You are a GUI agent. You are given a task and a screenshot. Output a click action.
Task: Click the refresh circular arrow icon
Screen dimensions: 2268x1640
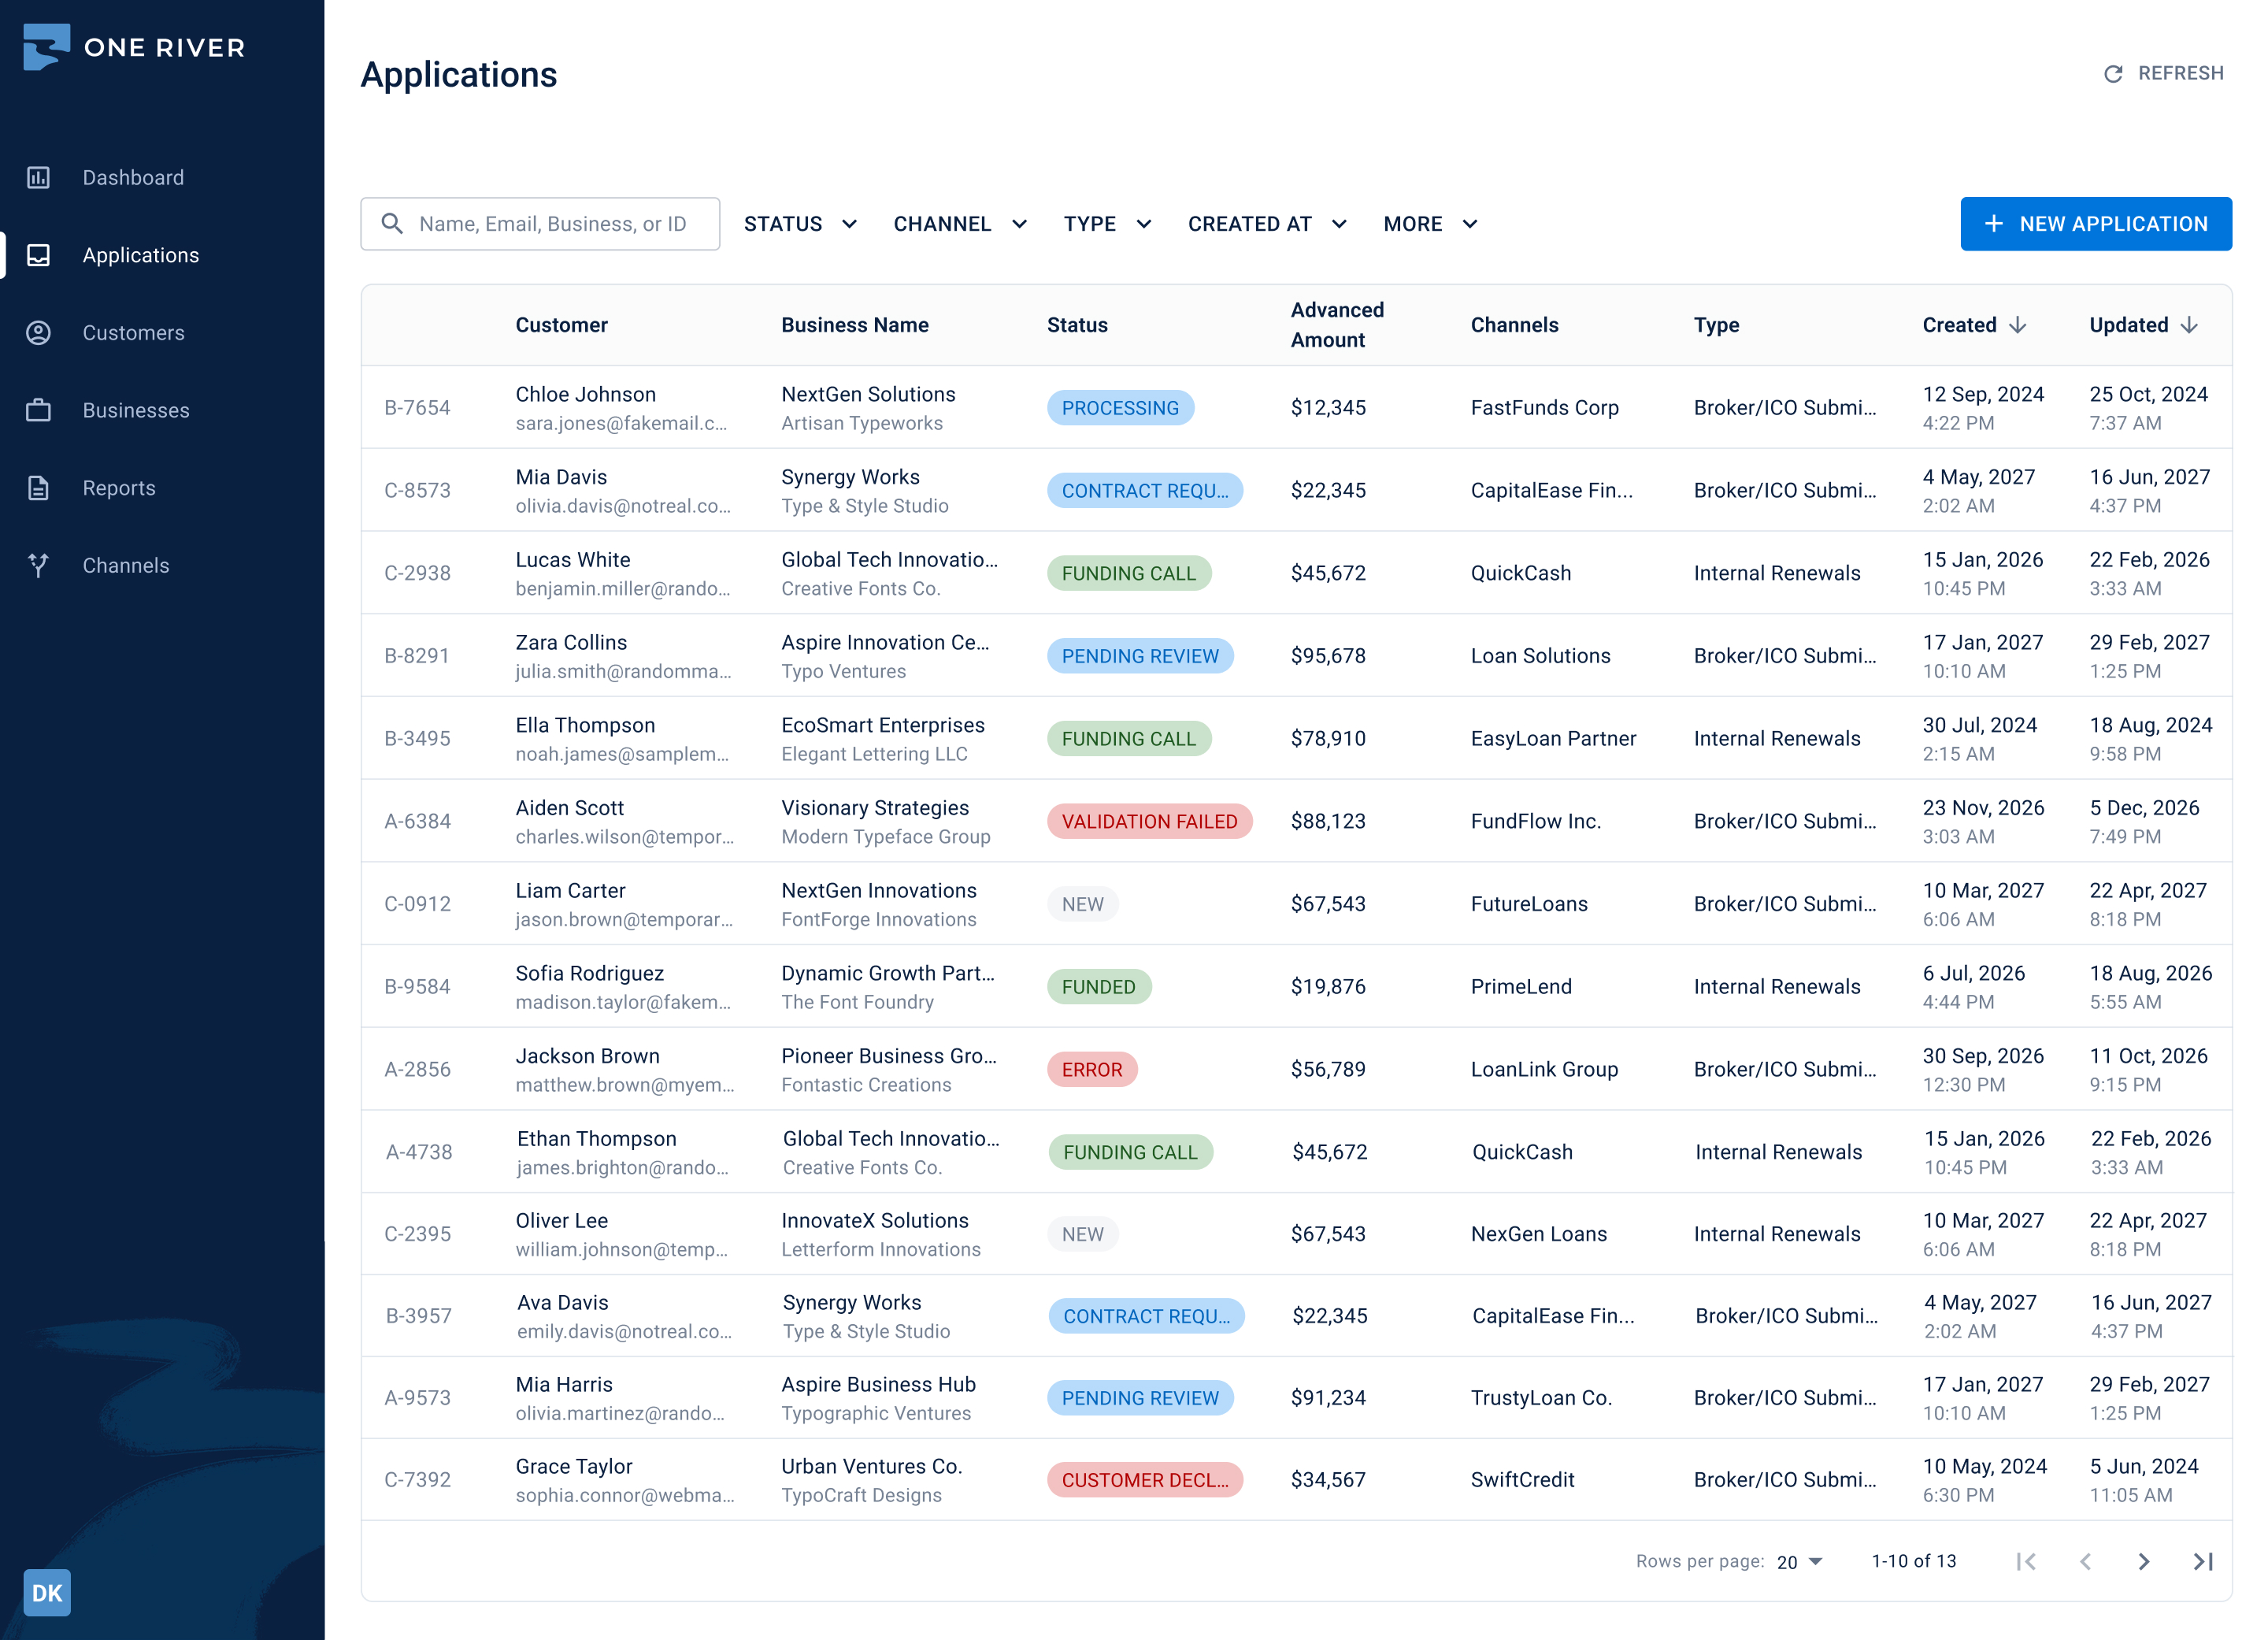(2112, 74)
